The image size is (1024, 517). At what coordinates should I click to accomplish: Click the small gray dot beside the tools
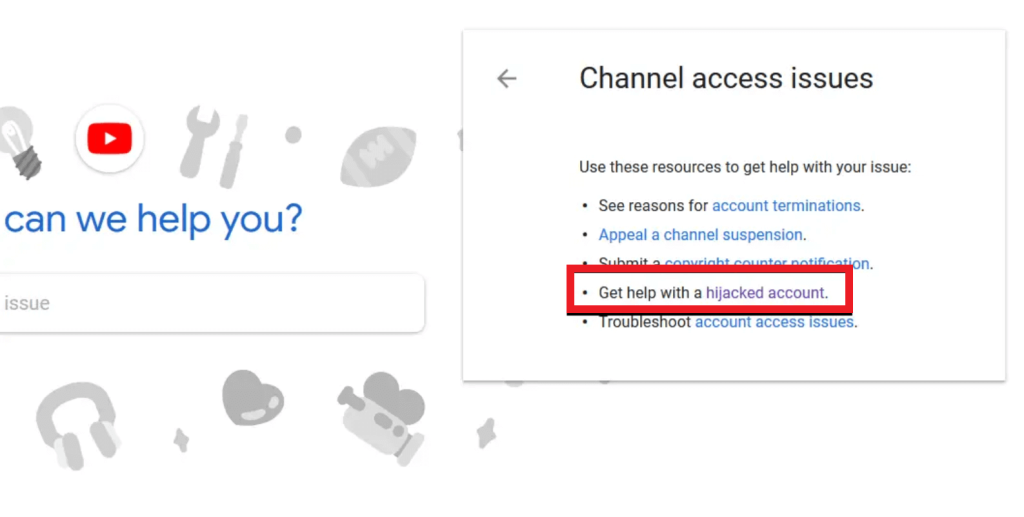[x=293, y=134]
